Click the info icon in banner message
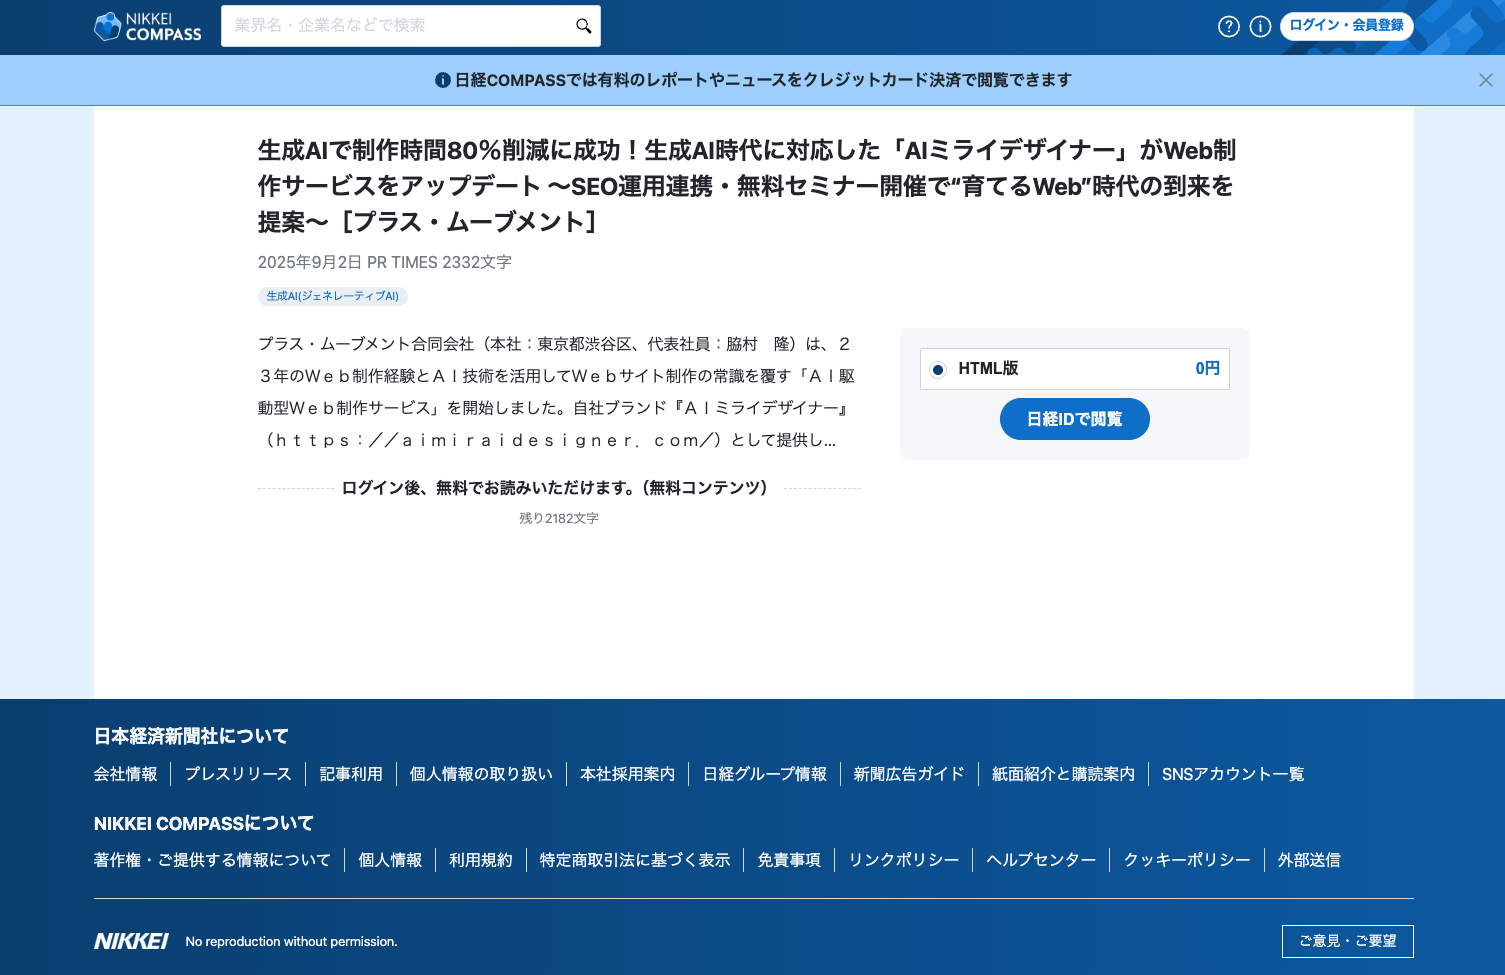This screenshot has height=975, width=1505. click(443, 80)
